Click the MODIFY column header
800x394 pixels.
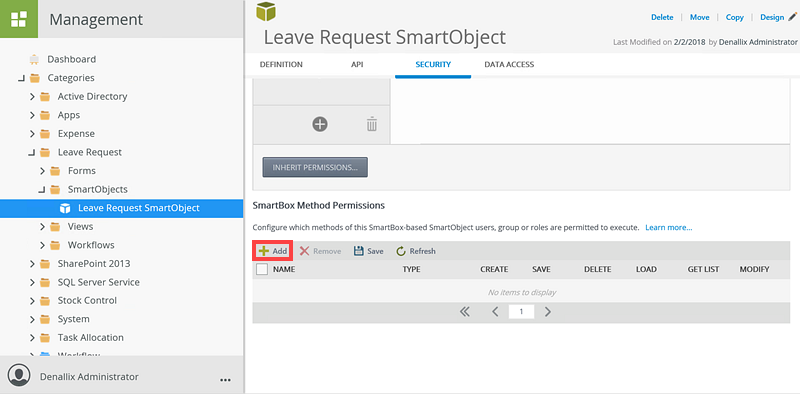754,269
